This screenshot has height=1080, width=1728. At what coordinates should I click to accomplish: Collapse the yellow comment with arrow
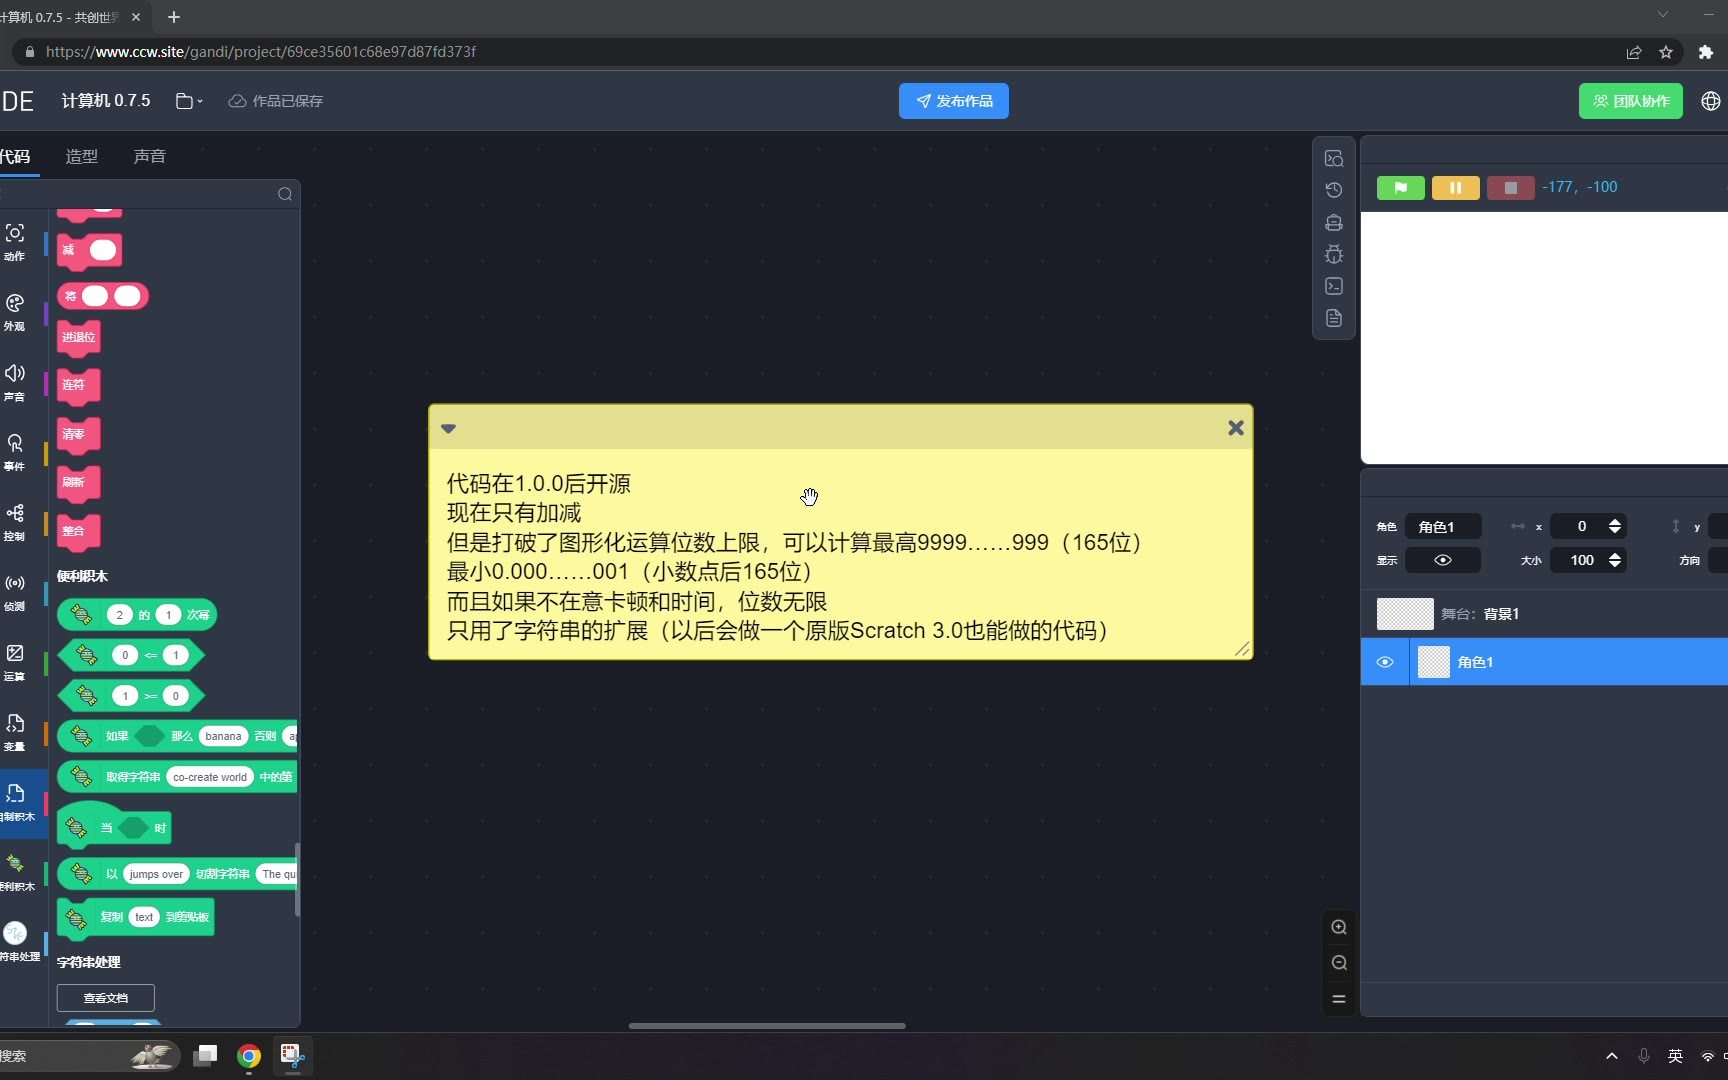(449, 428)
